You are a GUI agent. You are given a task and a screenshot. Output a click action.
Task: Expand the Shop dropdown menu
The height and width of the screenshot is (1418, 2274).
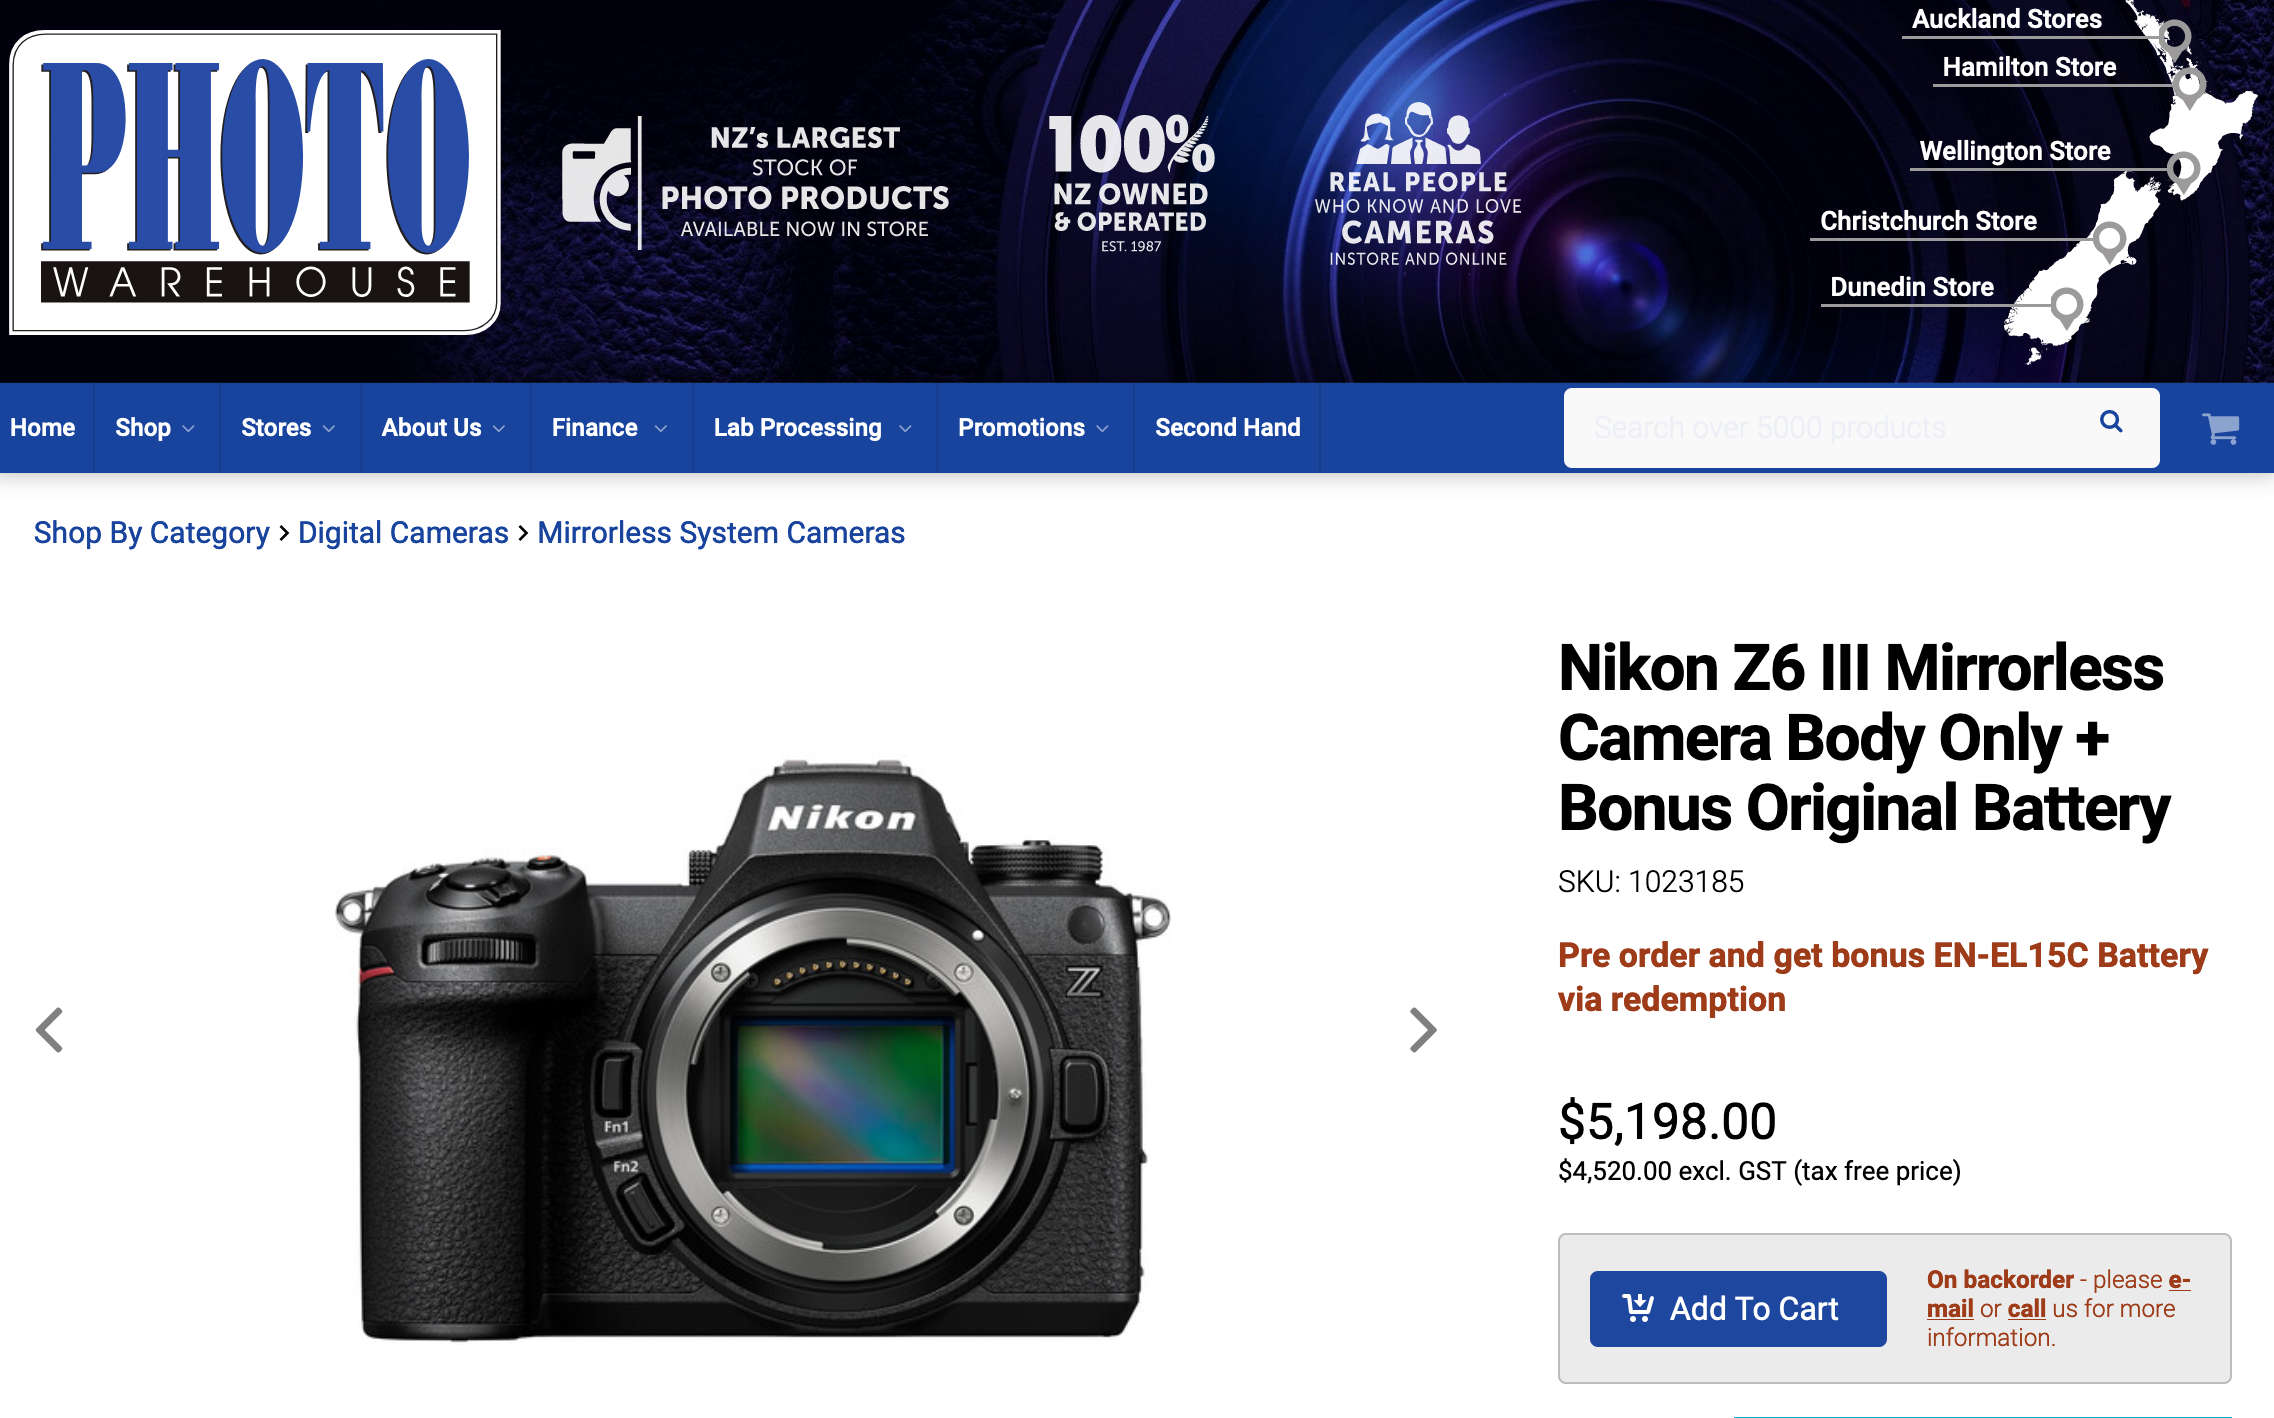coord(154,428)
